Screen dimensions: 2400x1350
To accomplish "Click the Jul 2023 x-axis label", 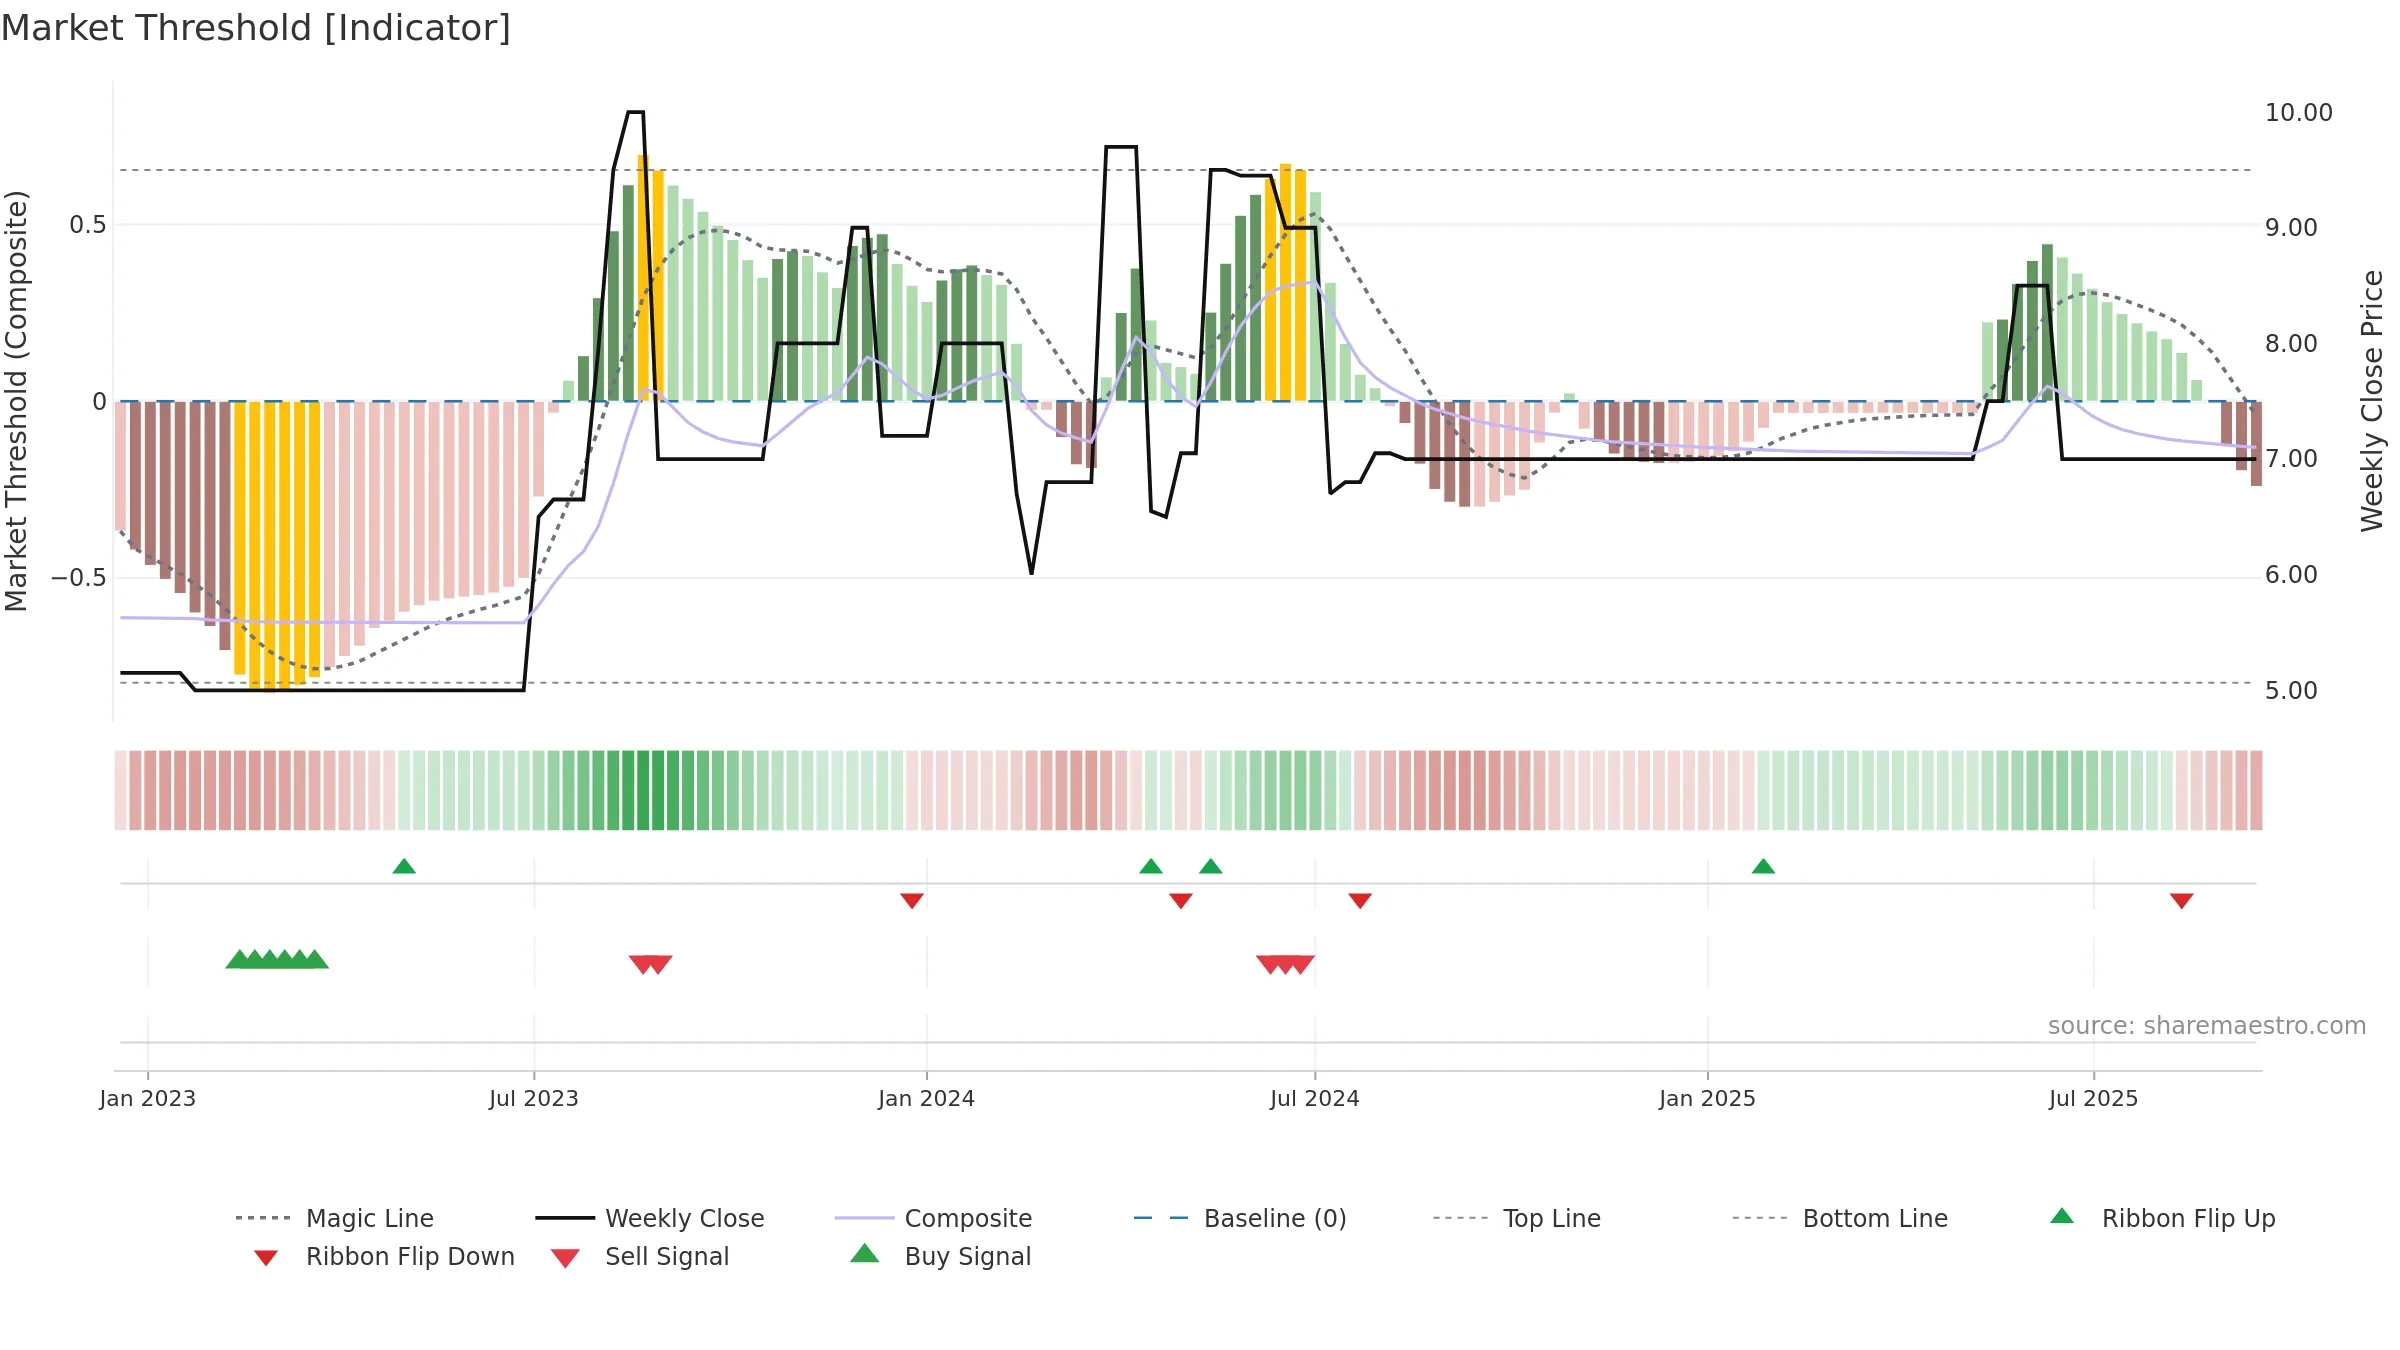I will tap(534, 1098).
